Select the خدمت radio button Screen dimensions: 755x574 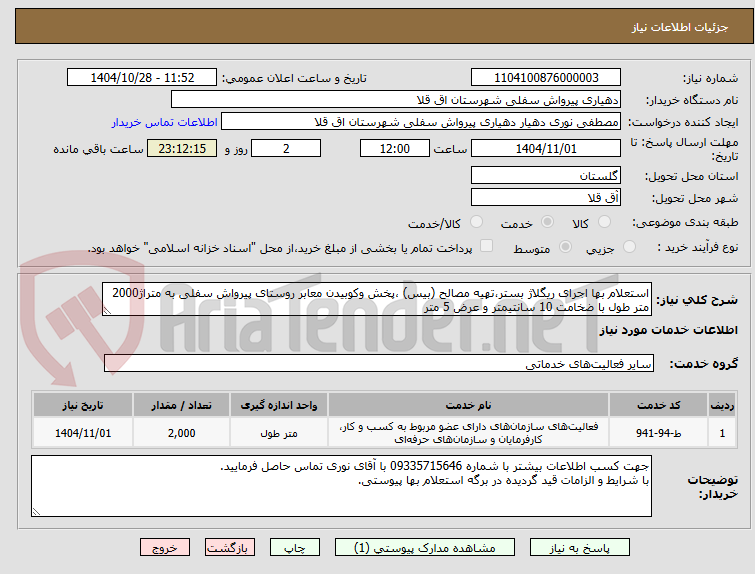pyautogui.click(x=547, y=222)
